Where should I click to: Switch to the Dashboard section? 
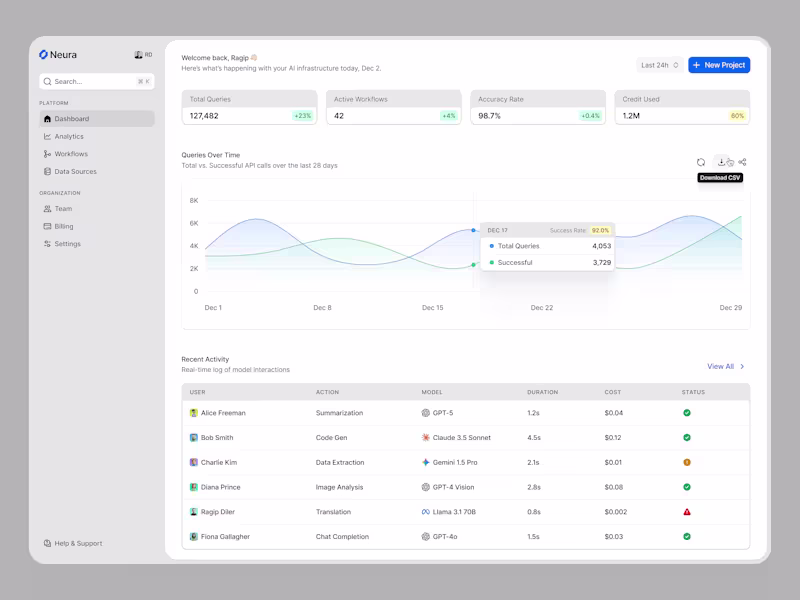pyautogui.click(x=68, y=118)
